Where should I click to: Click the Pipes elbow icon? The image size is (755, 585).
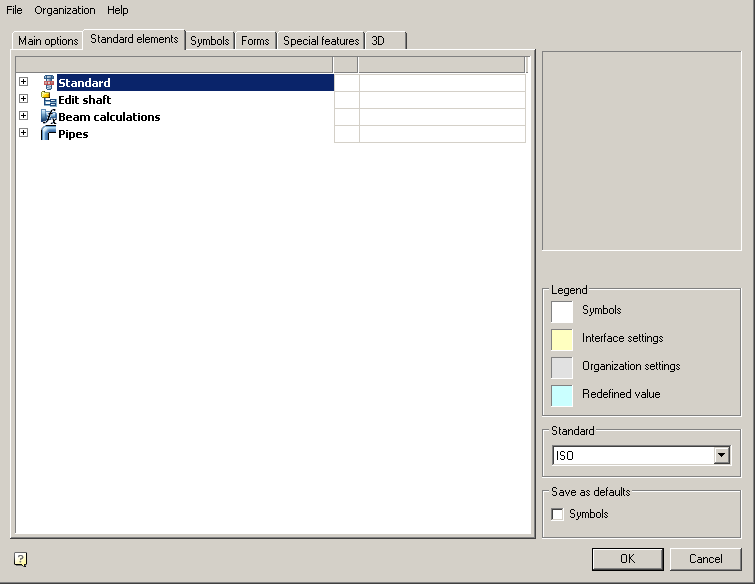(x=49, y=133)
